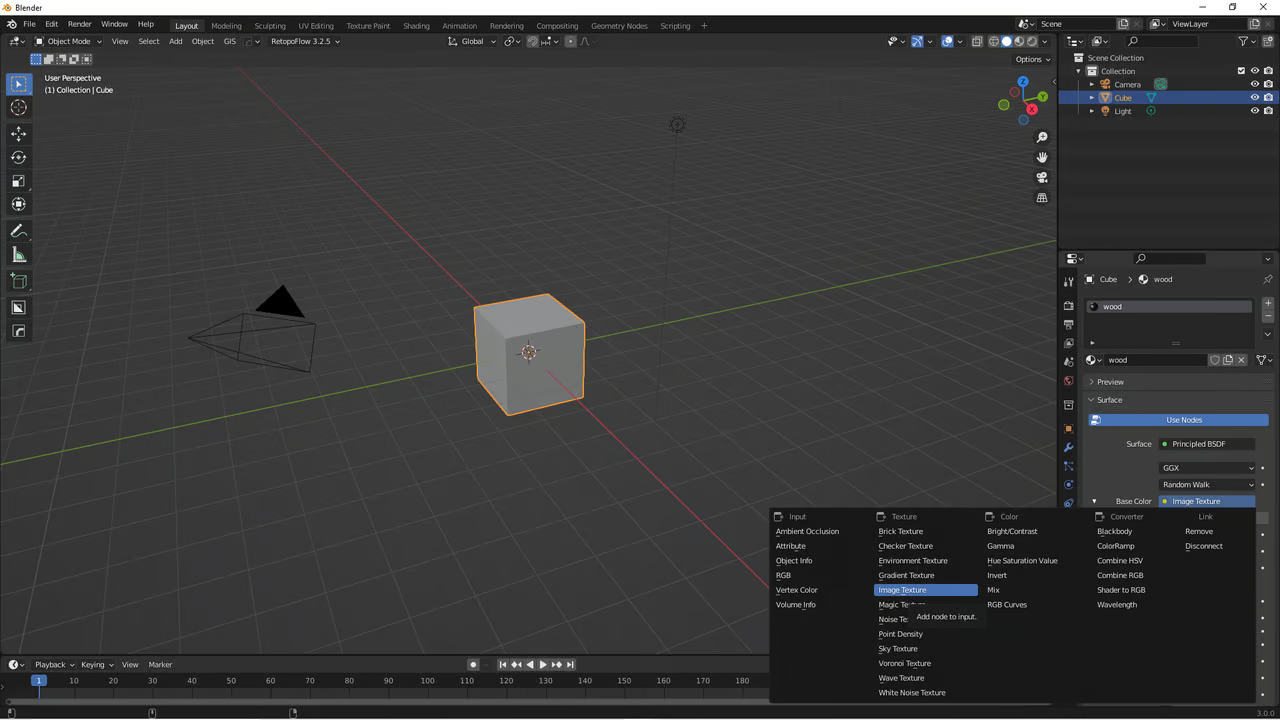Expand the Preview panel section
The image size is (1280, 720).
[x=1110, y=382]
